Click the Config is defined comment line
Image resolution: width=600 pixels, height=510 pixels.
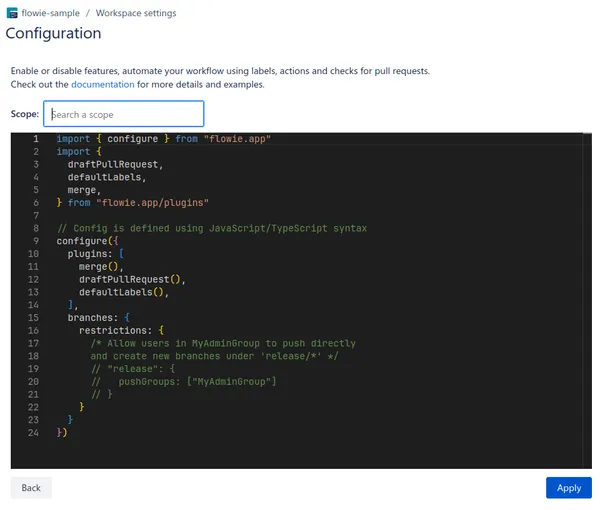click(x=212, y=228)
